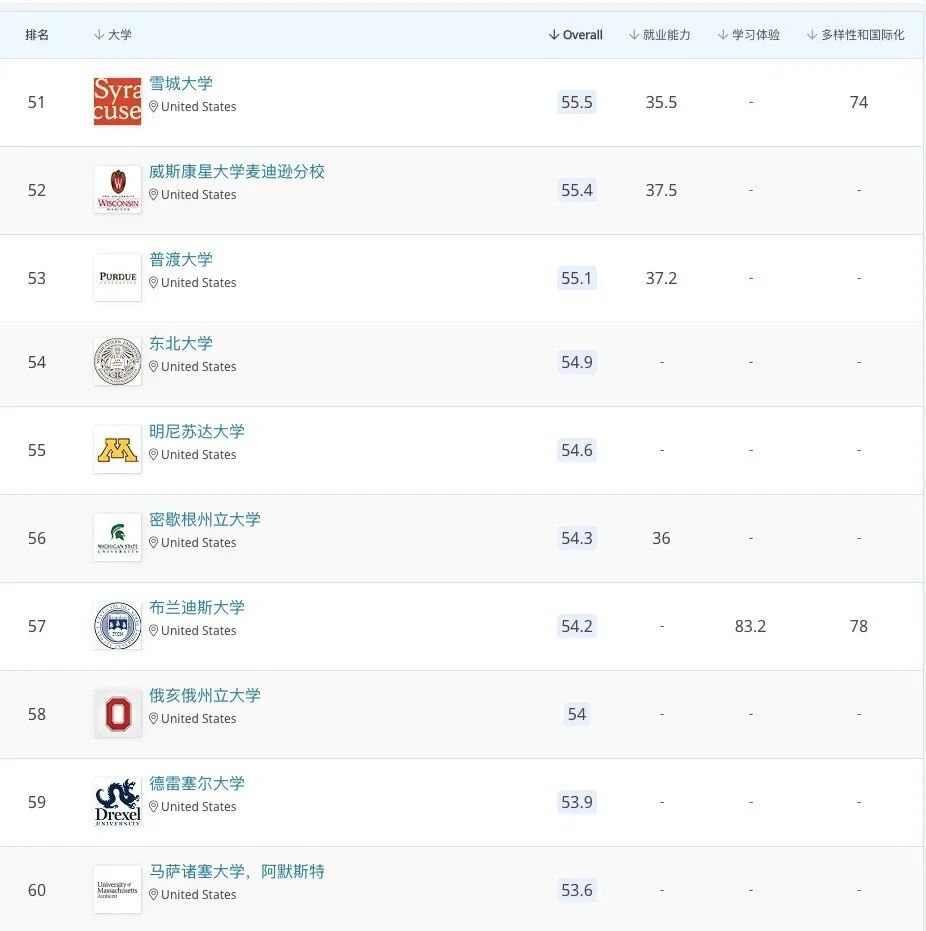Open the 马萨诸塞大学，阿默斯特 link
Image resolution: width=926 pixels, height=931 pixels.
[236, 872]
